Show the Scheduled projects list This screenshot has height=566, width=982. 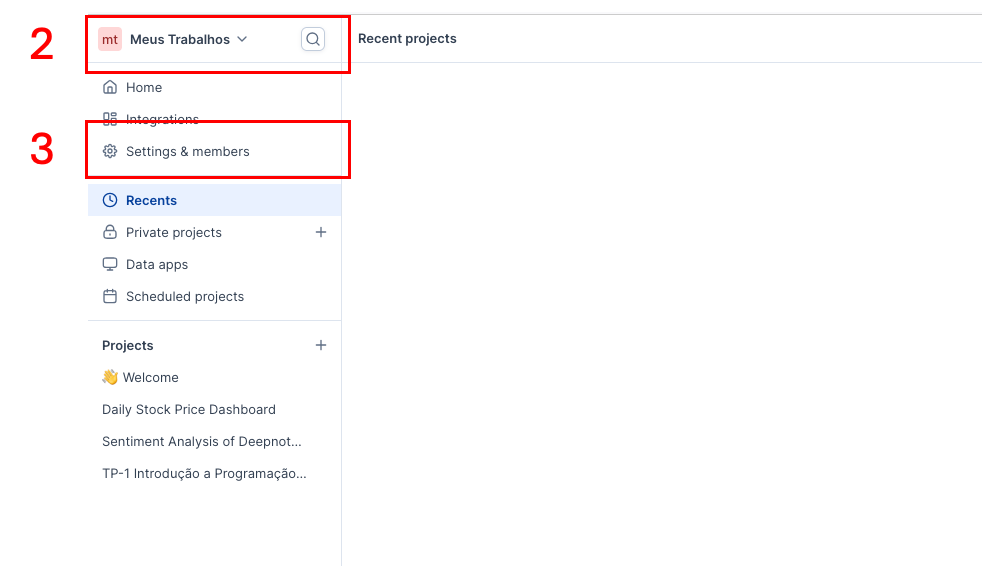(185, 296)
